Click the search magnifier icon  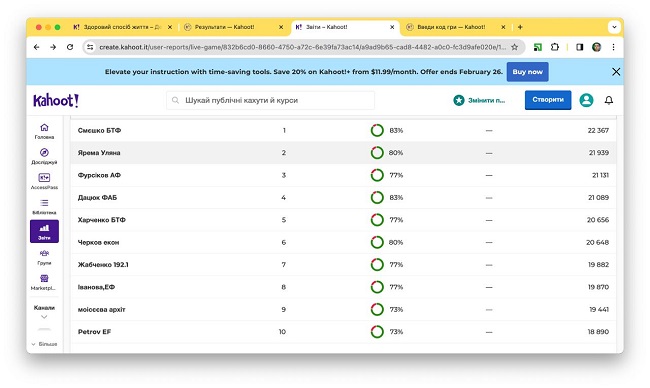point(175,100)
